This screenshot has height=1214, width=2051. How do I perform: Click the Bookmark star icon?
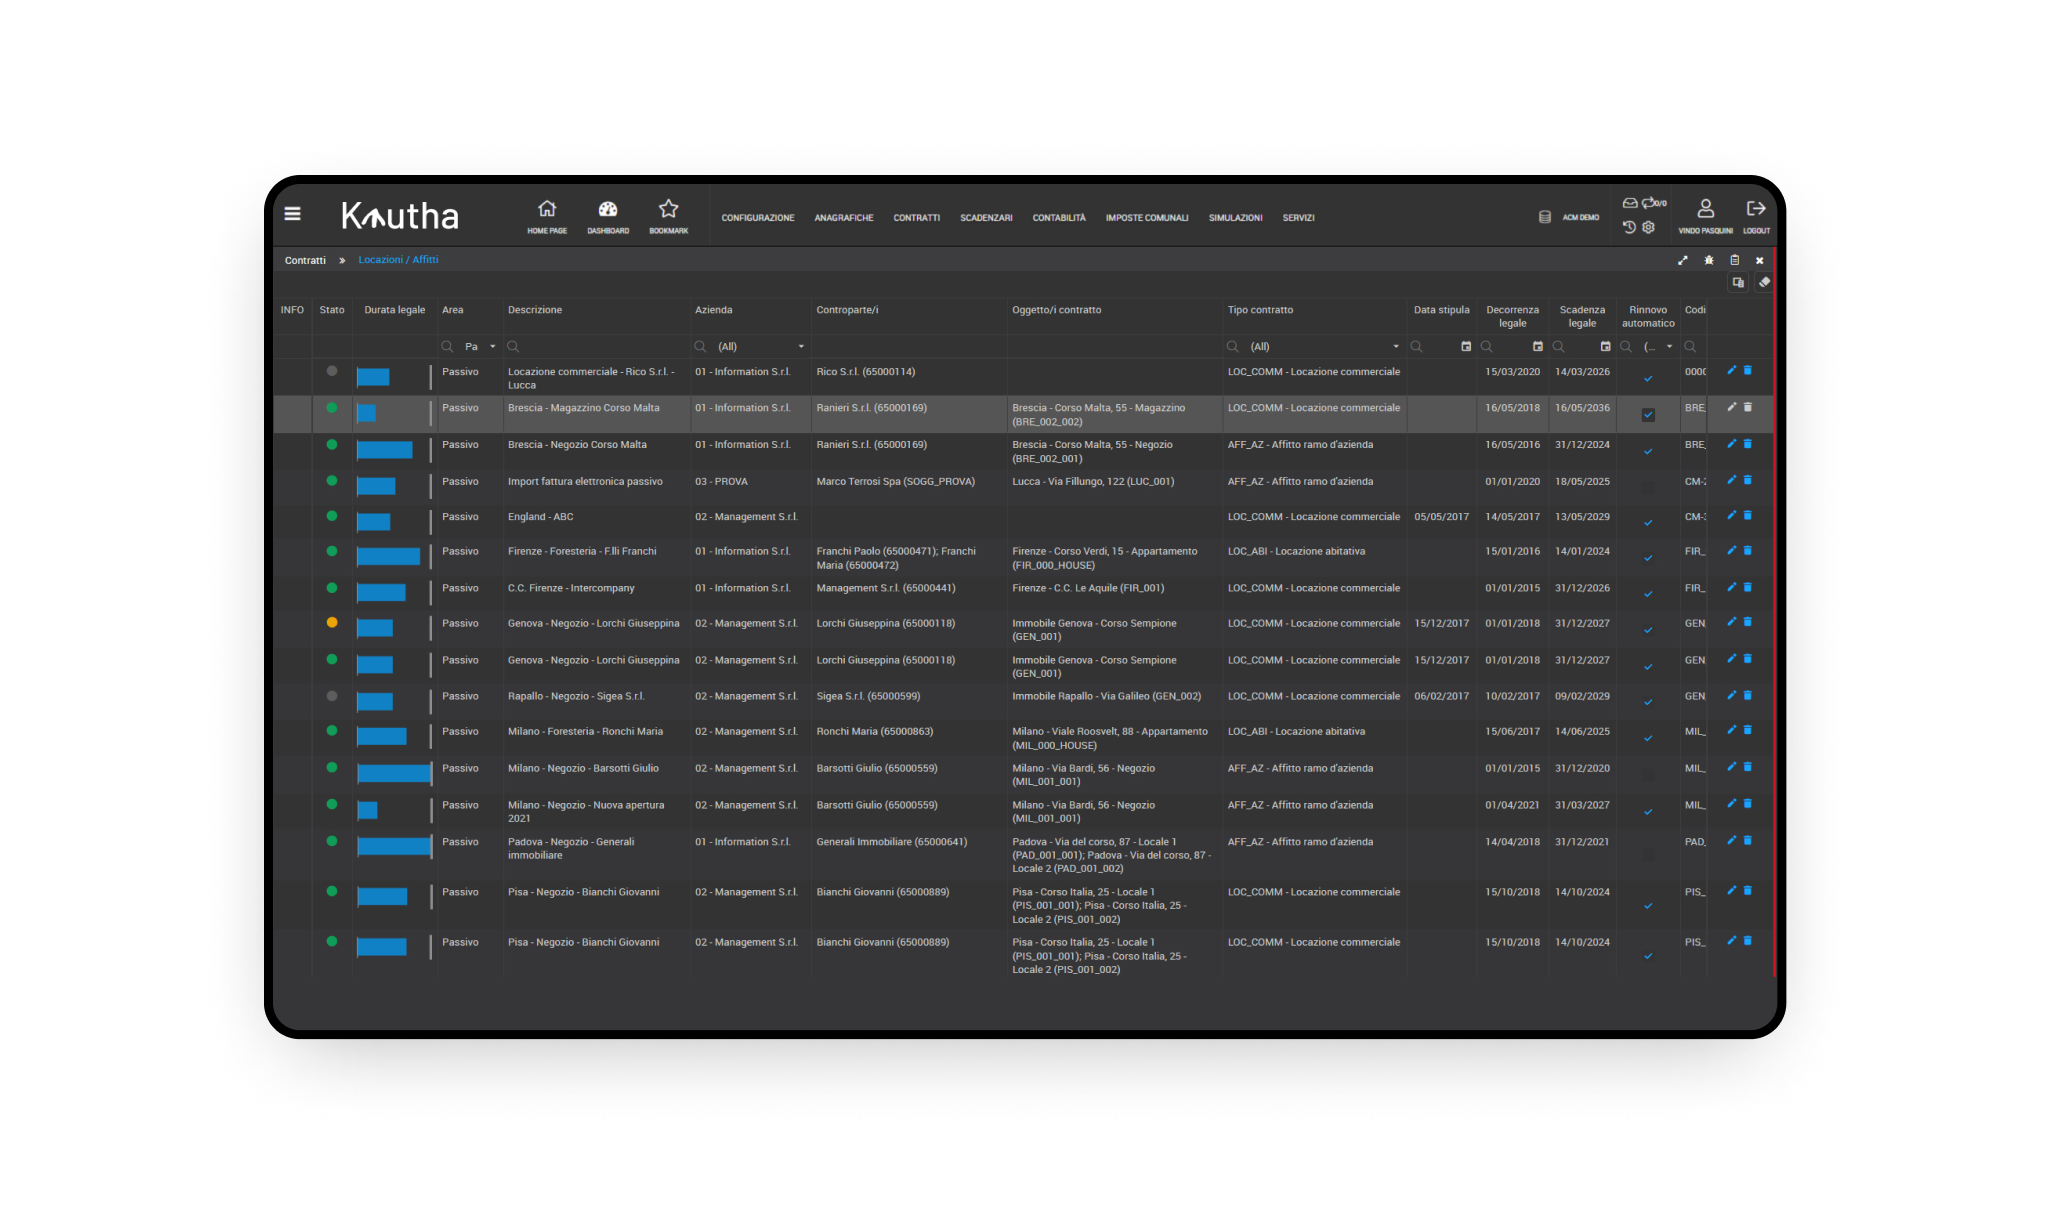coord(668,209)
